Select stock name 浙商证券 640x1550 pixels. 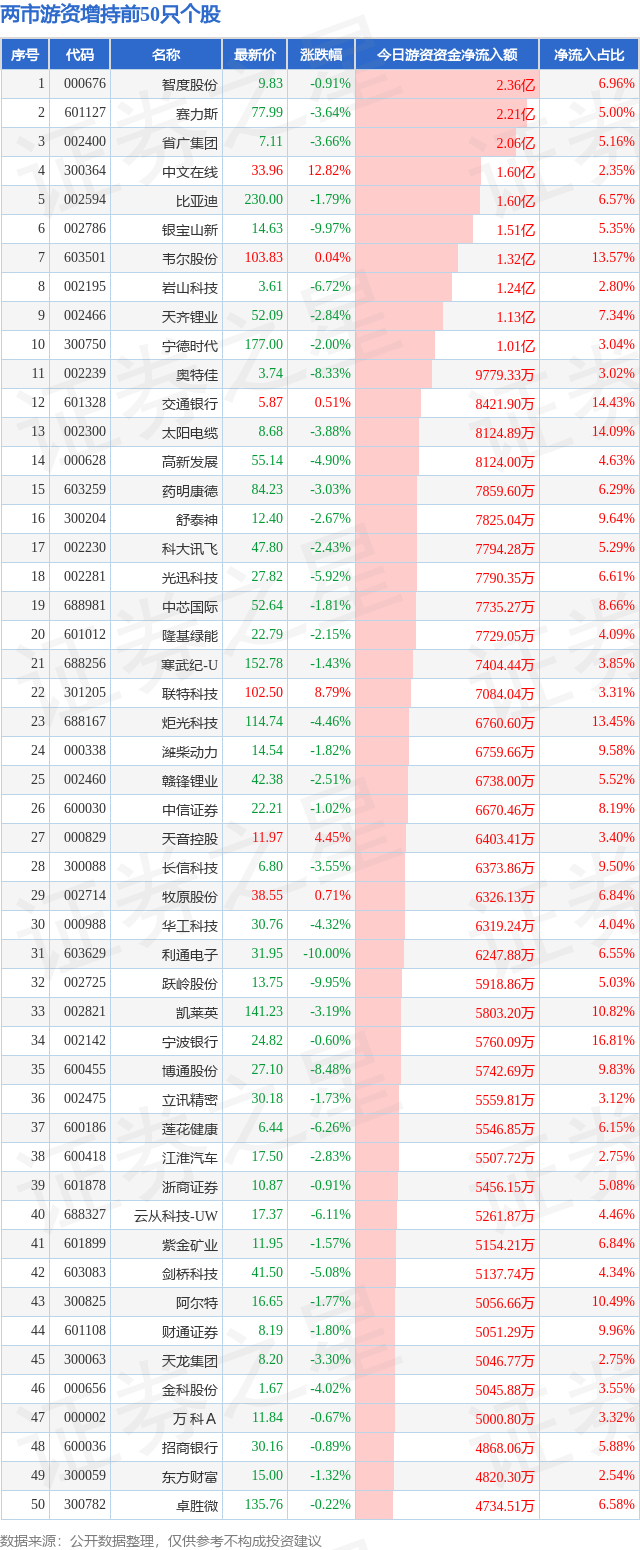[x=190, y=1186]
